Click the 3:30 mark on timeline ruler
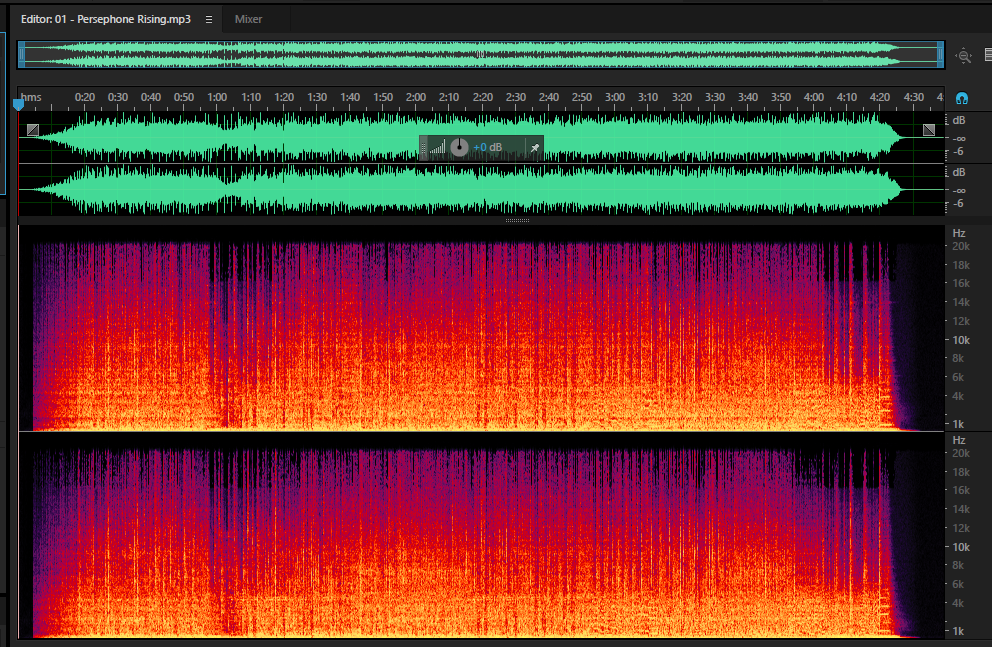This screenshot has width=992, height=647. (715, 97)
